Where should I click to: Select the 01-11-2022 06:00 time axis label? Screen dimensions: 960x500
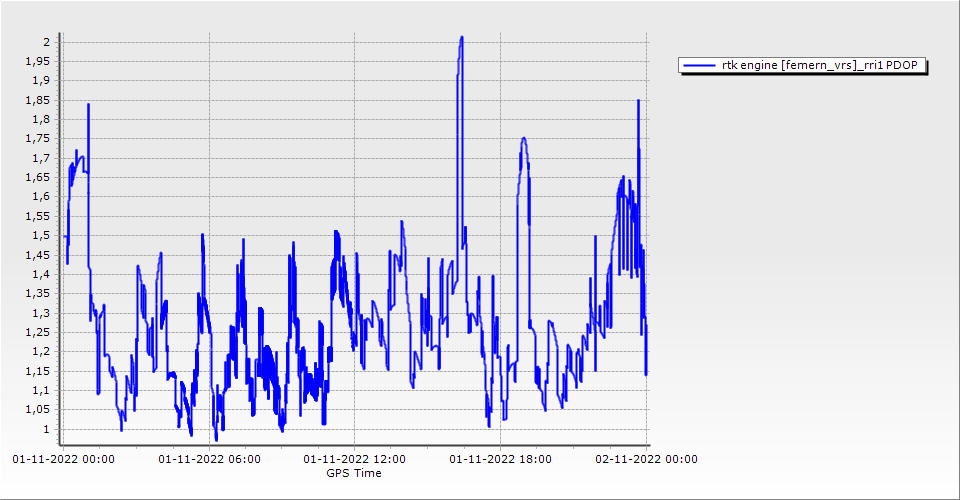click(x=209, y=459)
